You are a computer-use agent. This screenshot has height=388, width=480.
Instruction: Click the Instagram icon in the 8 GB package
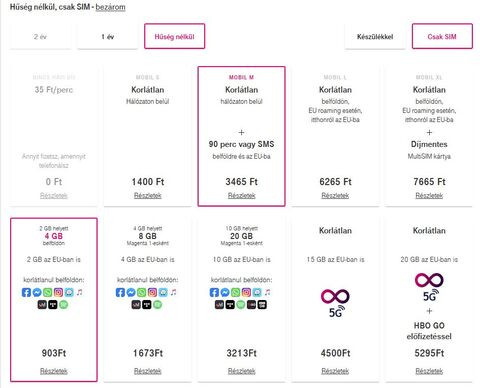tap(152, 292)
